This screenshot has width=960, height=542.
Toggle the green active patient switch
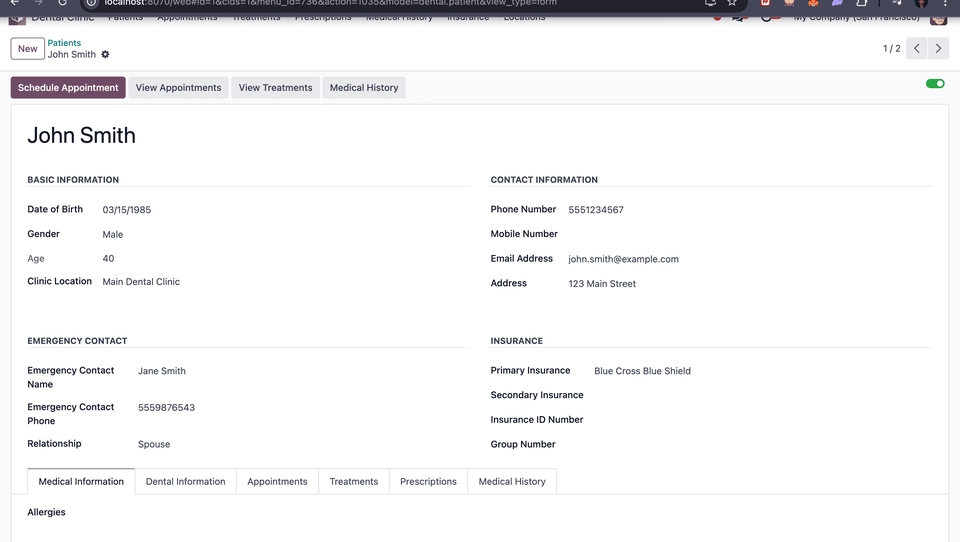pos(935,84)
